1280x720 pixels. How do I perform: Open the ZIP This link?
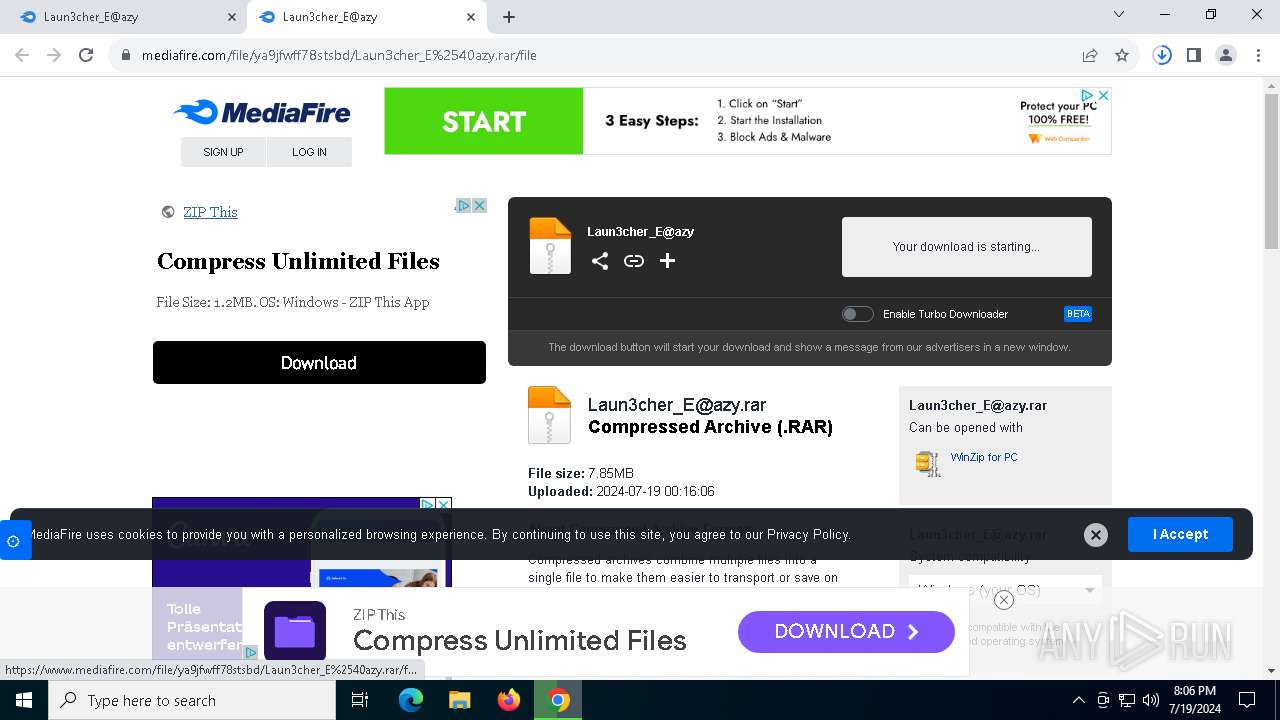[210, 212]
